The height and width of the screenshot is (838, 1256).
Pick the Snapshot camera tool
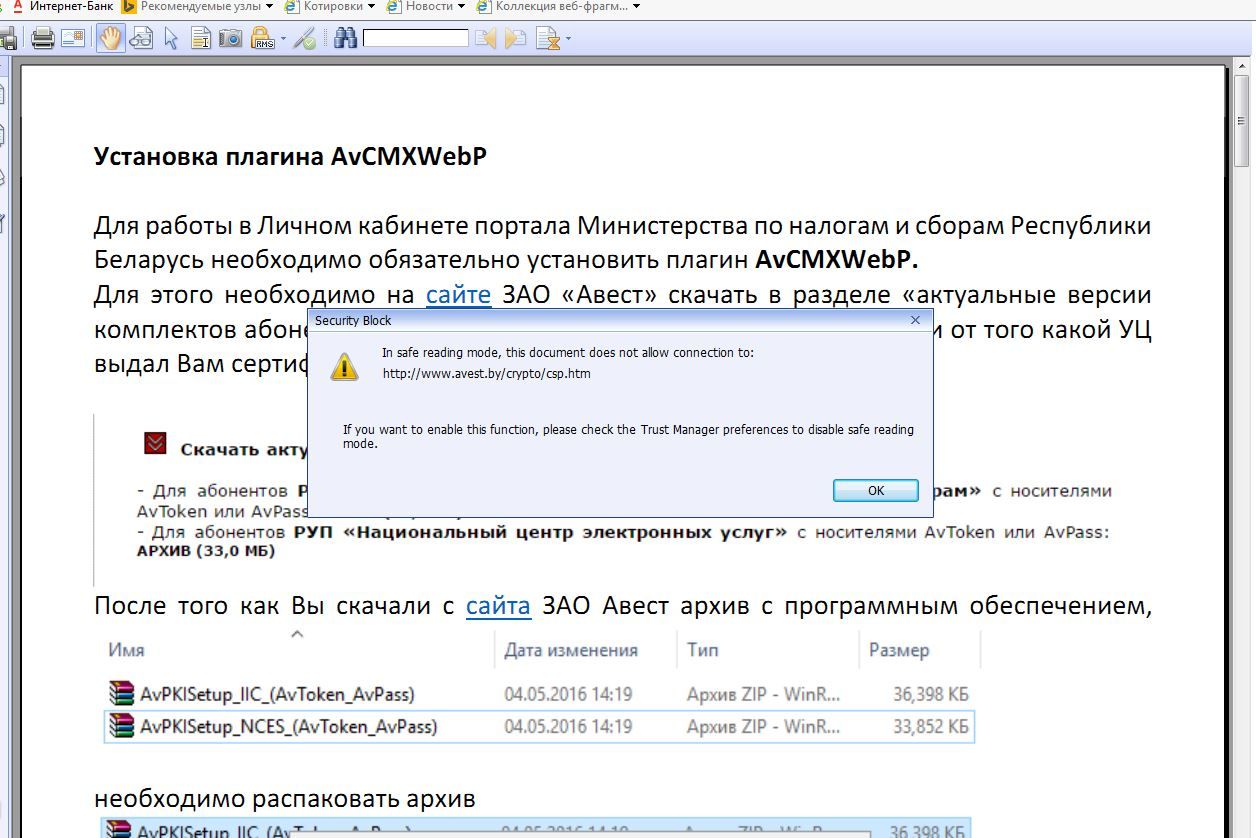tap(231, 39)
